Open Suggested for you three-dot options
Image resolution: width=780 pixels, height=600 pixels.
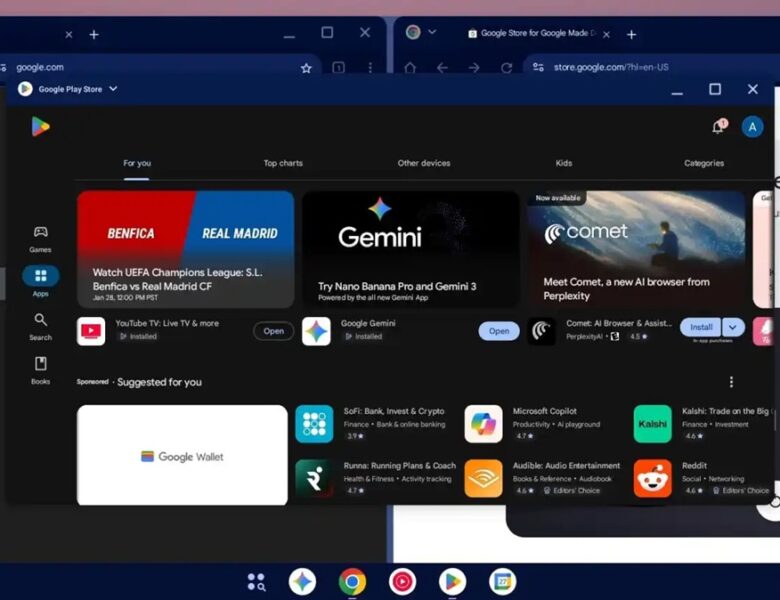point(731,382)
